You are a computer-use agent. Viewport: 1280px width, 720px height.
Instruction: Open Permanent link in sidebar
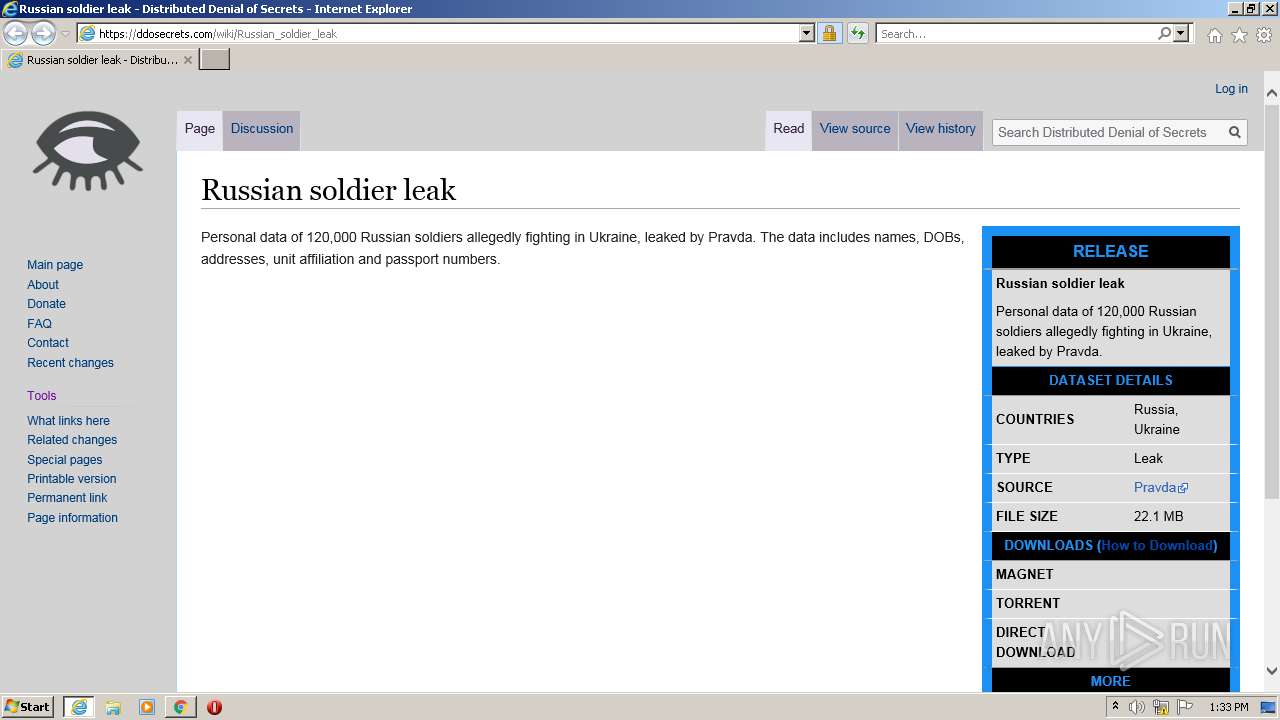coord(67,498)
